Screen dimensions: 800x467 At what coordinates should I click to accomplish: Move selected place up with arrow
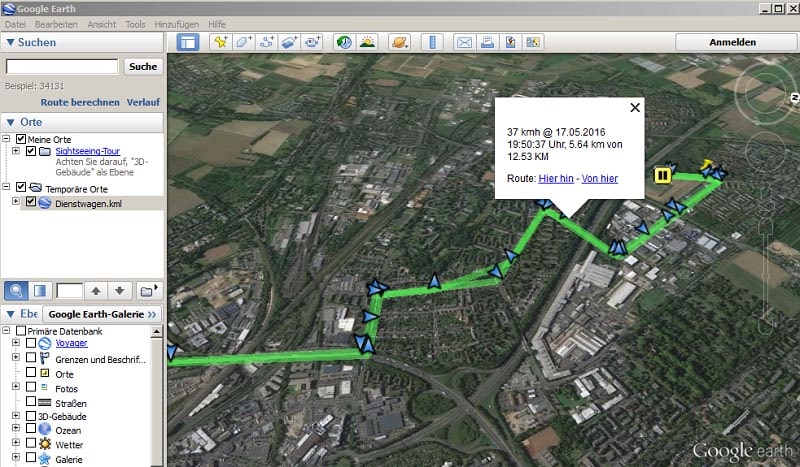click(96, 291)
